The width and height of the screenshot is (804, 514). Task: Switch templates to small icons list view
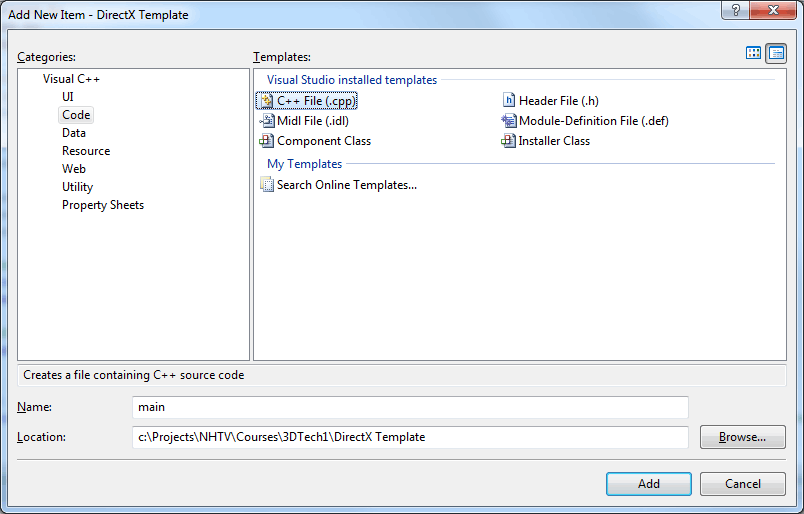pyautogui.click(x=776, y=53)
